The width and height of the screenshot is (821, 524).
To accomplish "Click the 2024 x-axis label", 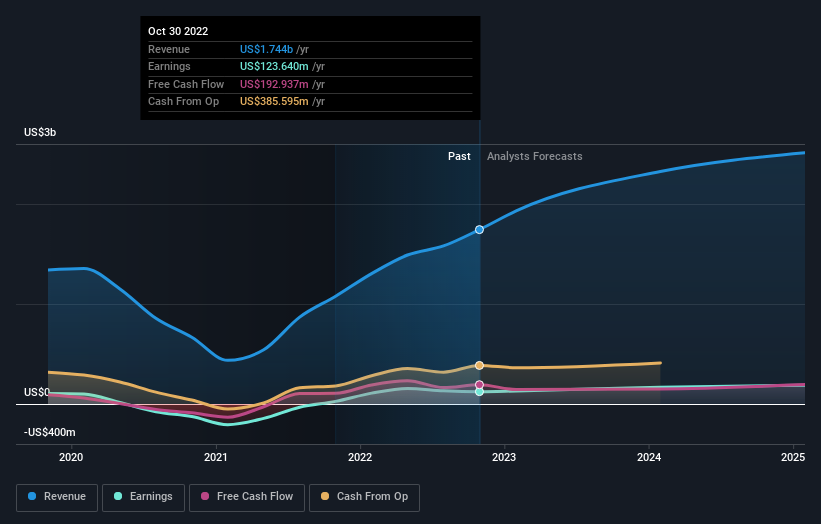I will [x=649, y=458].
